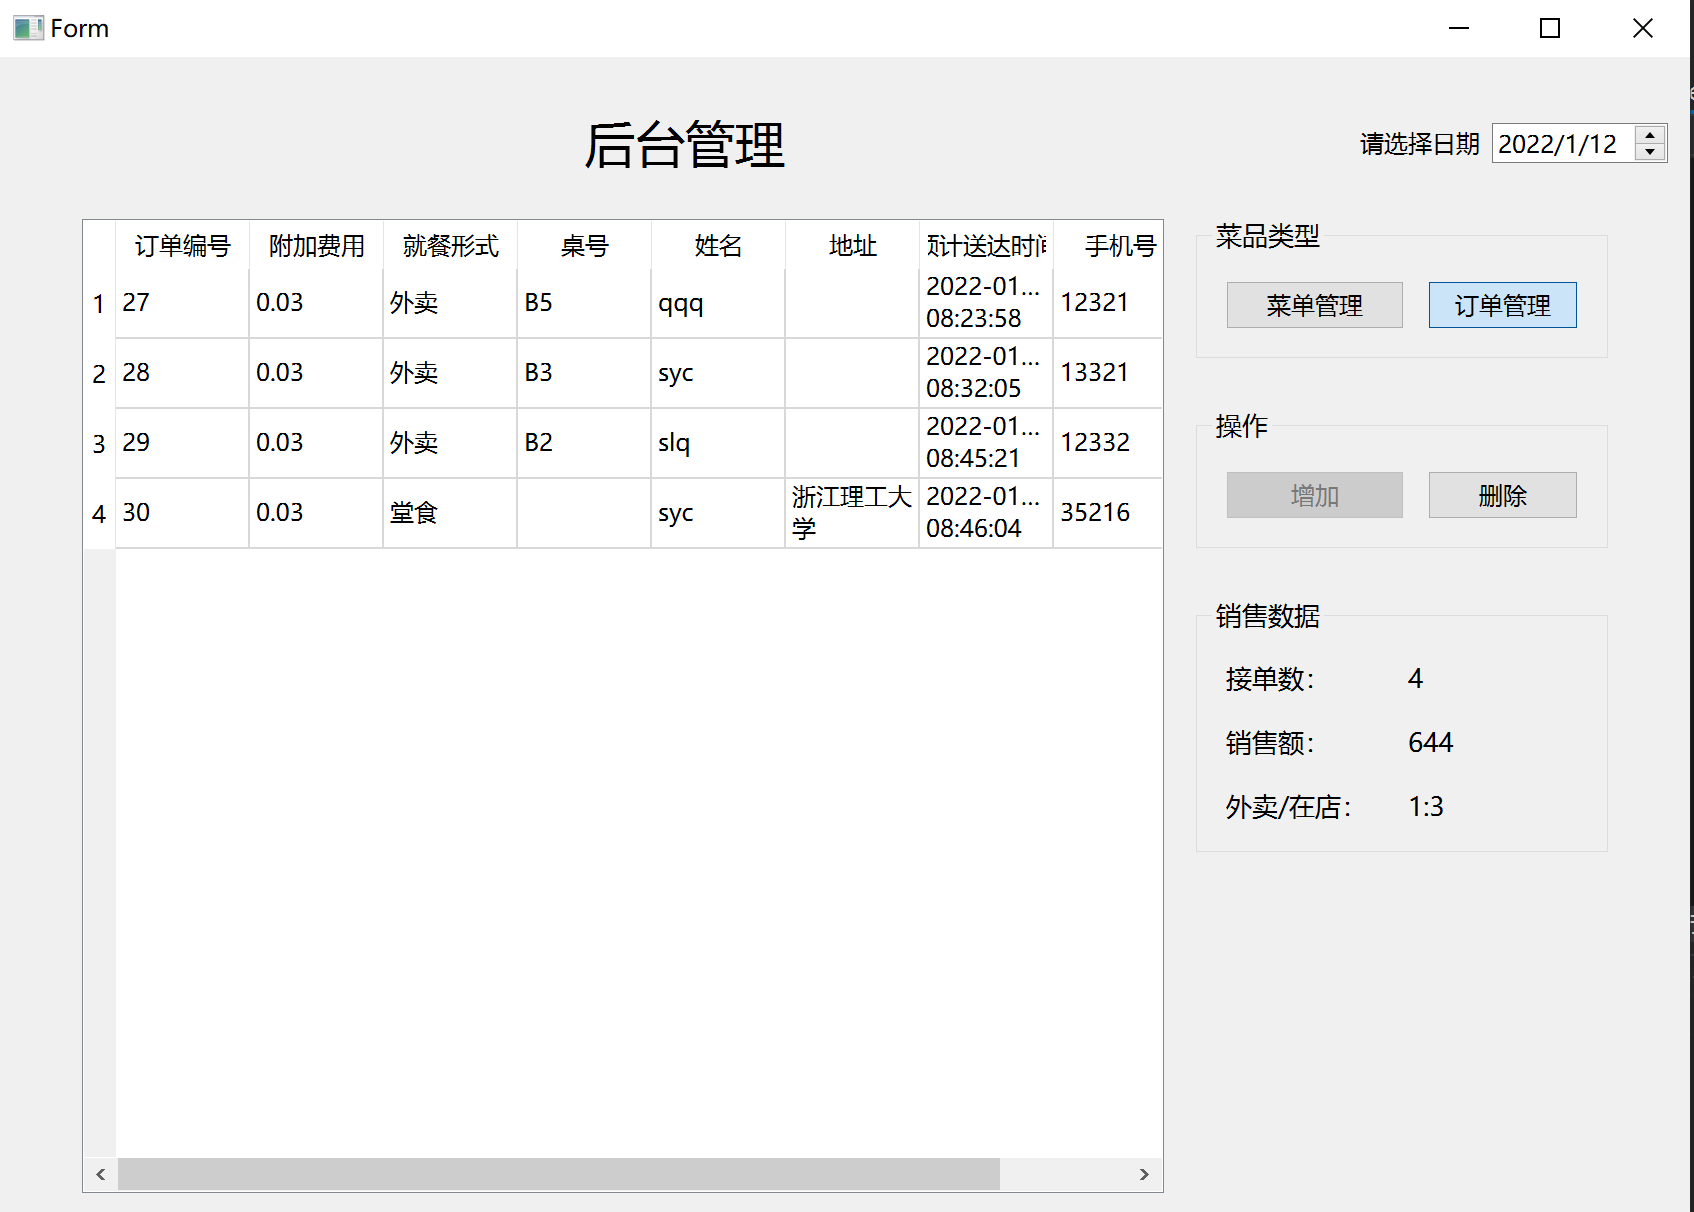Decrease date with the down stepper arrow

(1650, 152)
